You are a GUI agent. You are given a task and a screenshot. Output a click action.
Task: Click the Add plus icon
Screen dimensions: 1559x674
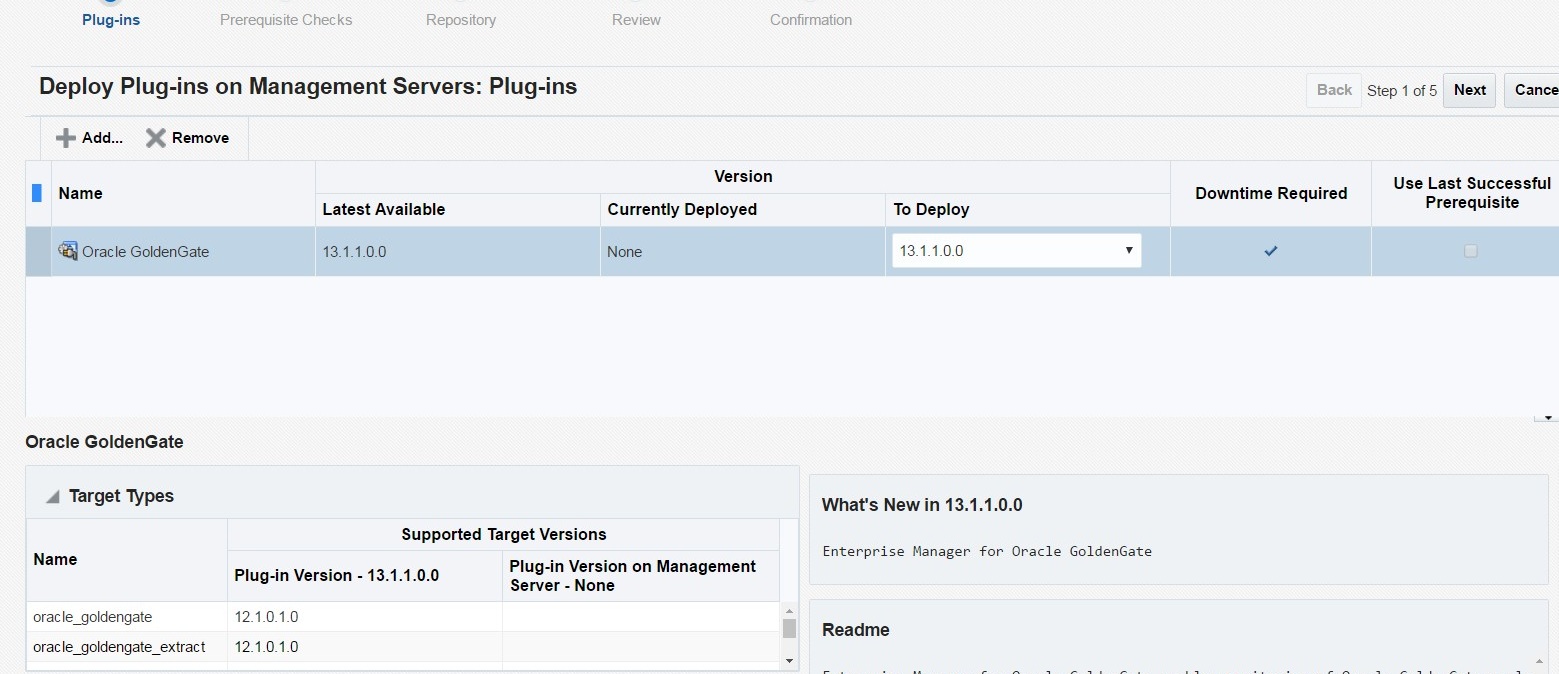pos(65,138)
